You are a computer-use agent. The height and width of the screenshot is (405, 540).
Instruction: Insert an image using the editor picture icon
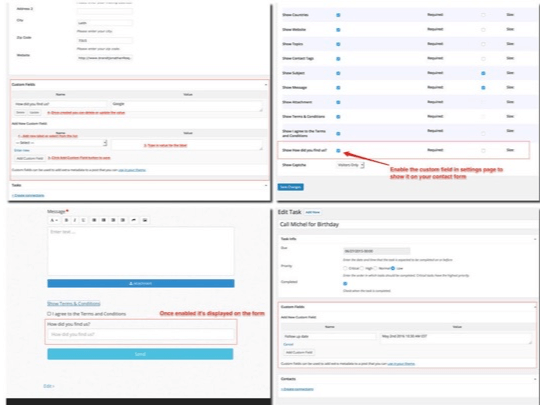145,220
